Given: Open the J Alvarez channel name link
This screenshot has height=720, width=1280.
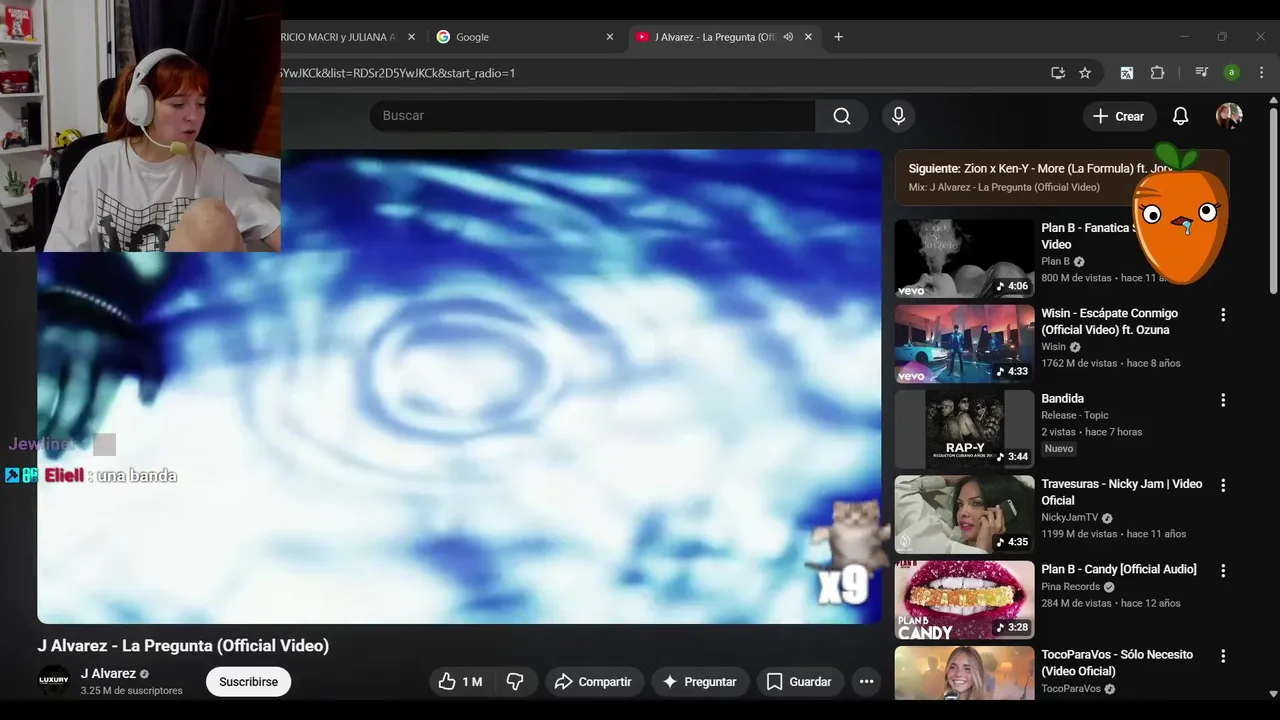Looking at the screenshot, I should click(108, 674).
